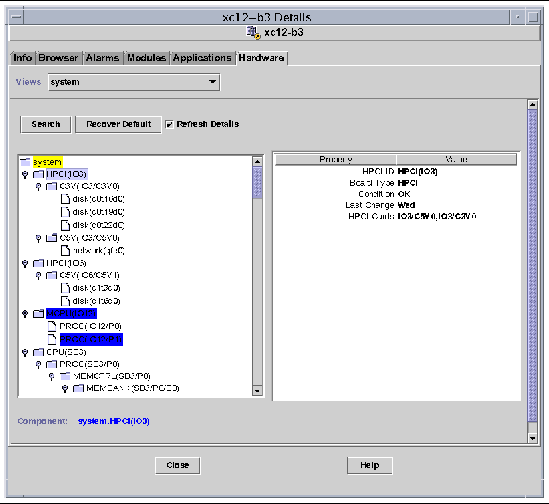Click document icon for PROC P0 under MCPU
The height and width of the screenshot is (504, 549).
52,326
